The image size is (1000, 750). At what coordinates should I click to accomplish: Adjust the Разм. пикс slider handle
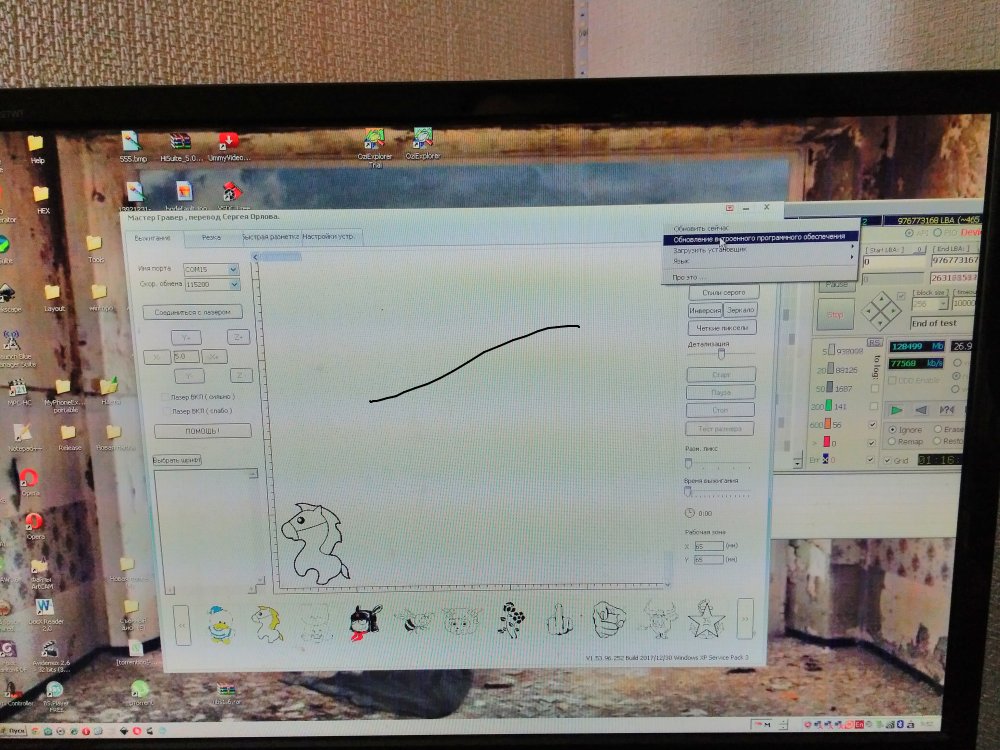(688, 462)
